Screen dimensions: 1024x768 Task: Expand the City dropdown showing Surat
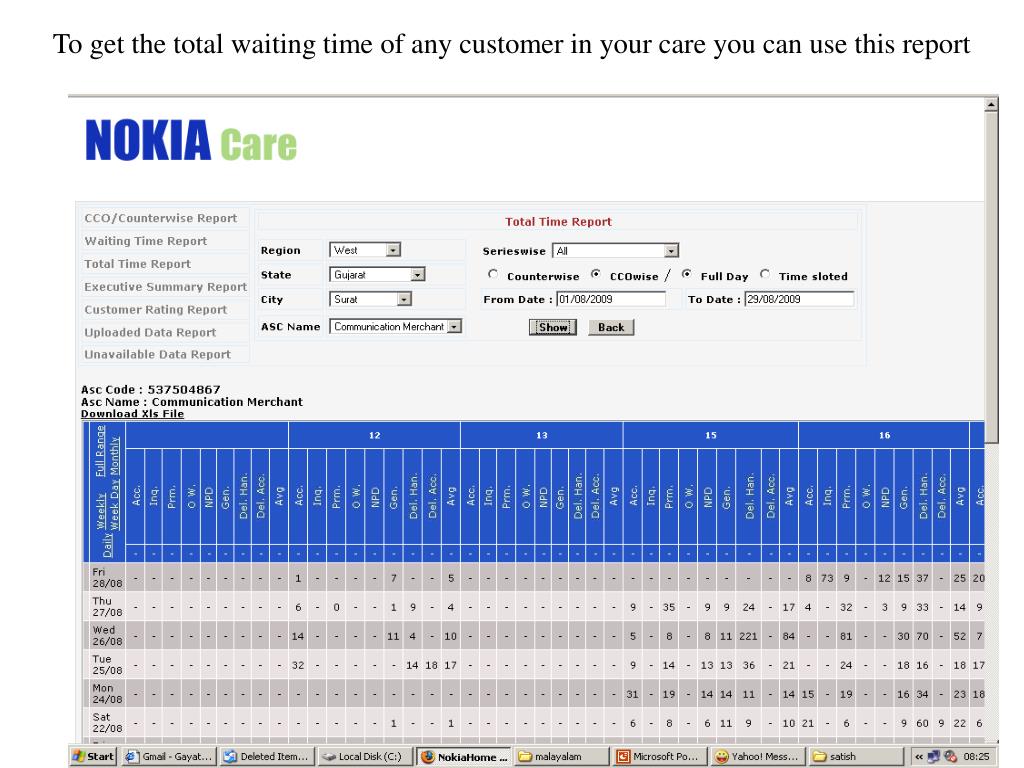point(370,299)
